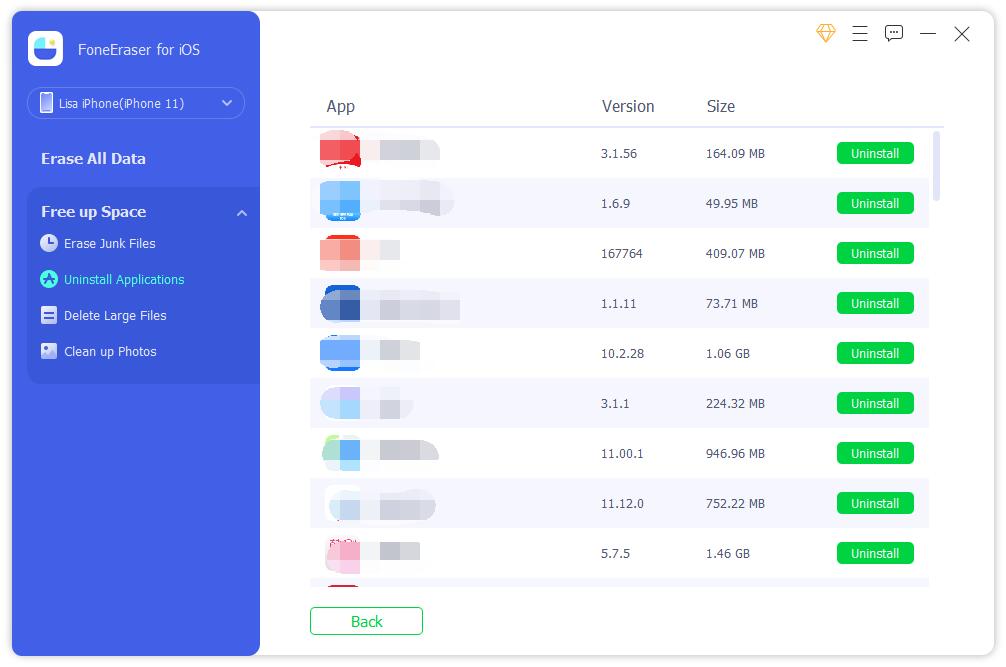Click the size value 752.22 MB

click(x=735, y=503)
